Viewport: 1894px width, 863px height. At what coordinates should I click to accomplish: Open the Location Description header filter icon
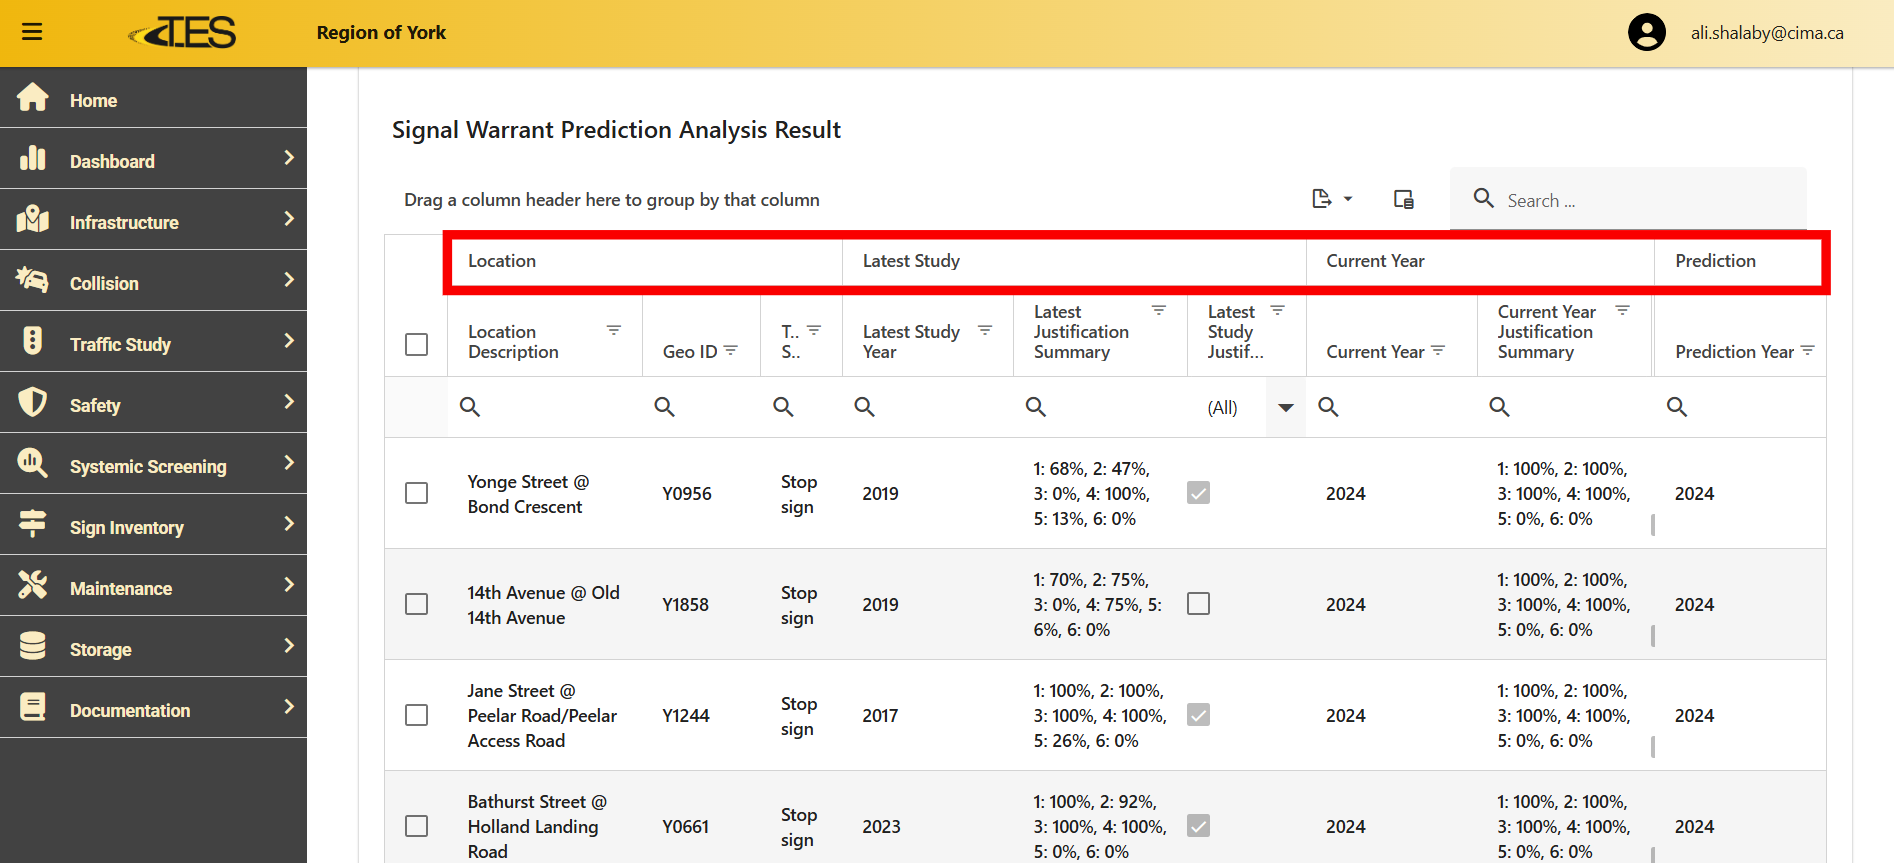click(x=614, y=330)
